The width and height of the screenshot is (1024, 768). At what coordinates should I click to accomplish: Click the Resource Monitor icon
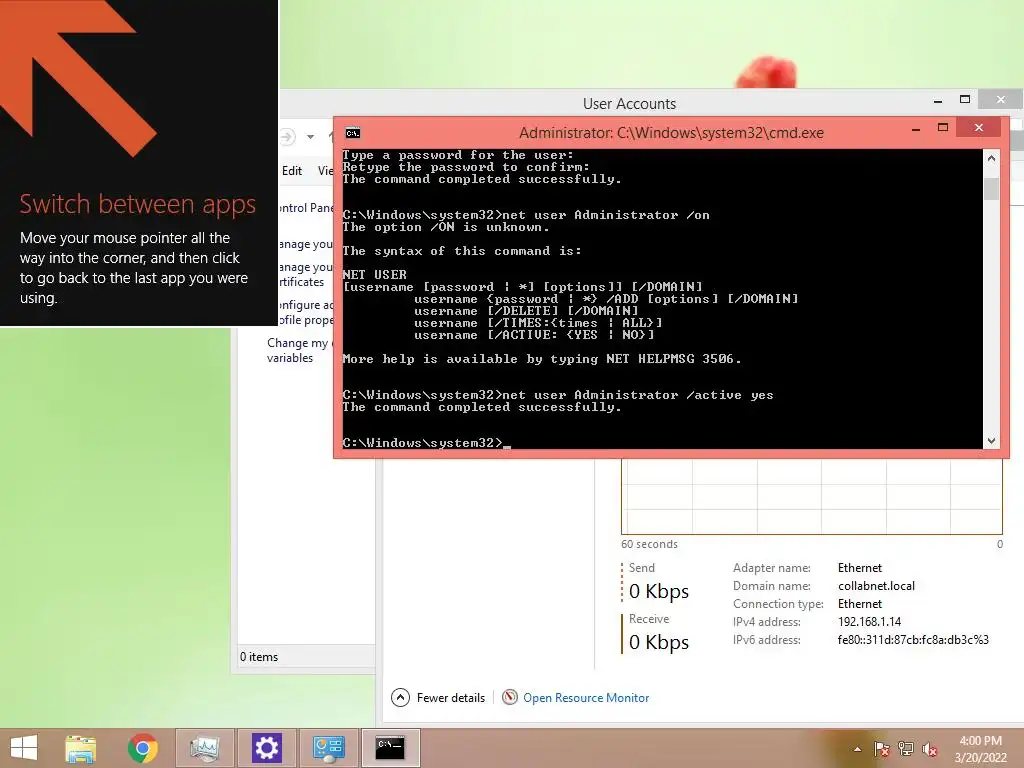pos(509,697)
